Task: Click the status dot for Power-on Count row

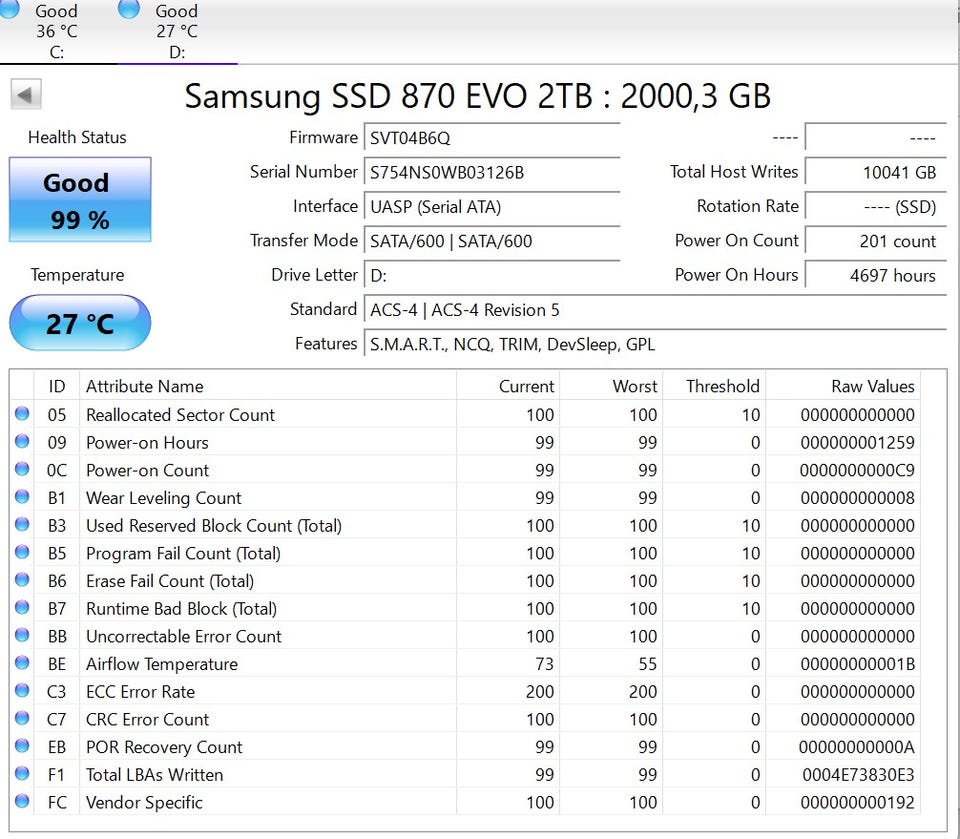Action: (x=22, y=468)
